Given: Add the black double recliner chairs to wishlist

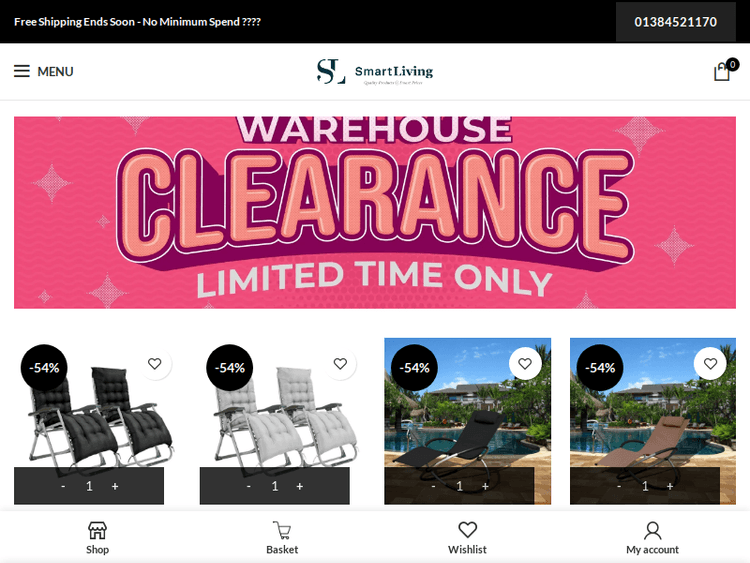Looking at the screenshot, I should pyautogui.click(x=154, y=364).
